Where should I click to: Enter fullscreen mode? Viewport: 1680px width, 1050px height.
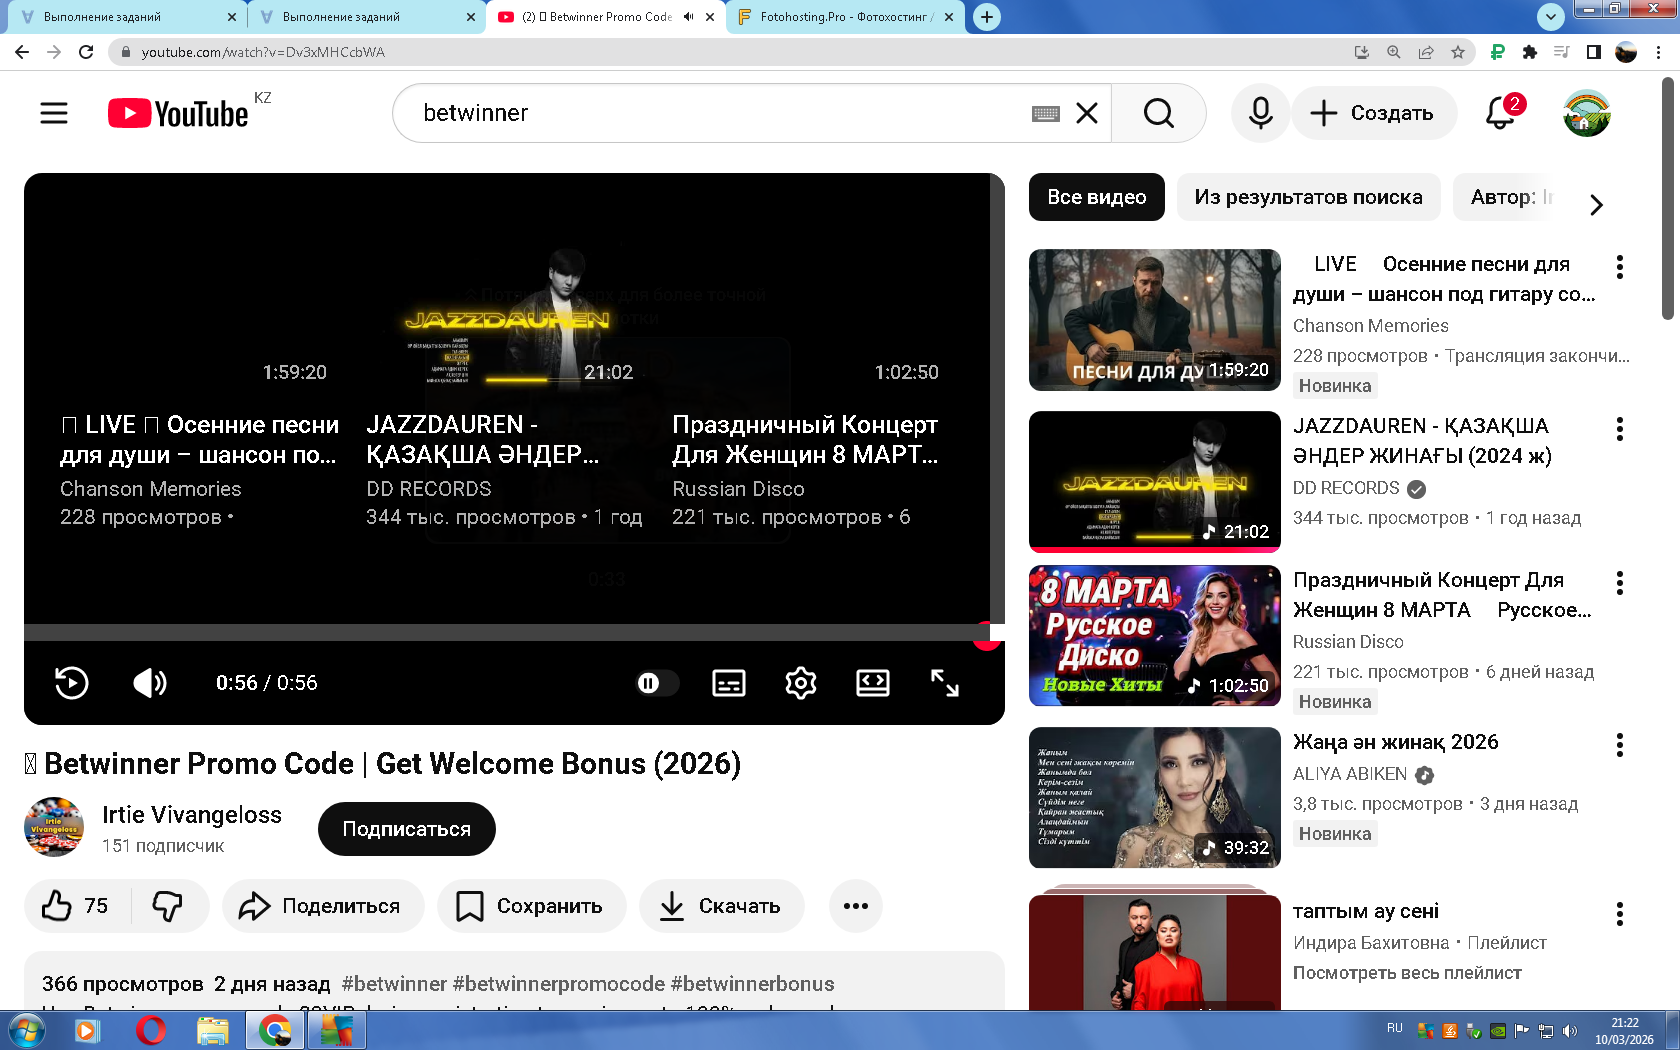click(x=944, y=683)
